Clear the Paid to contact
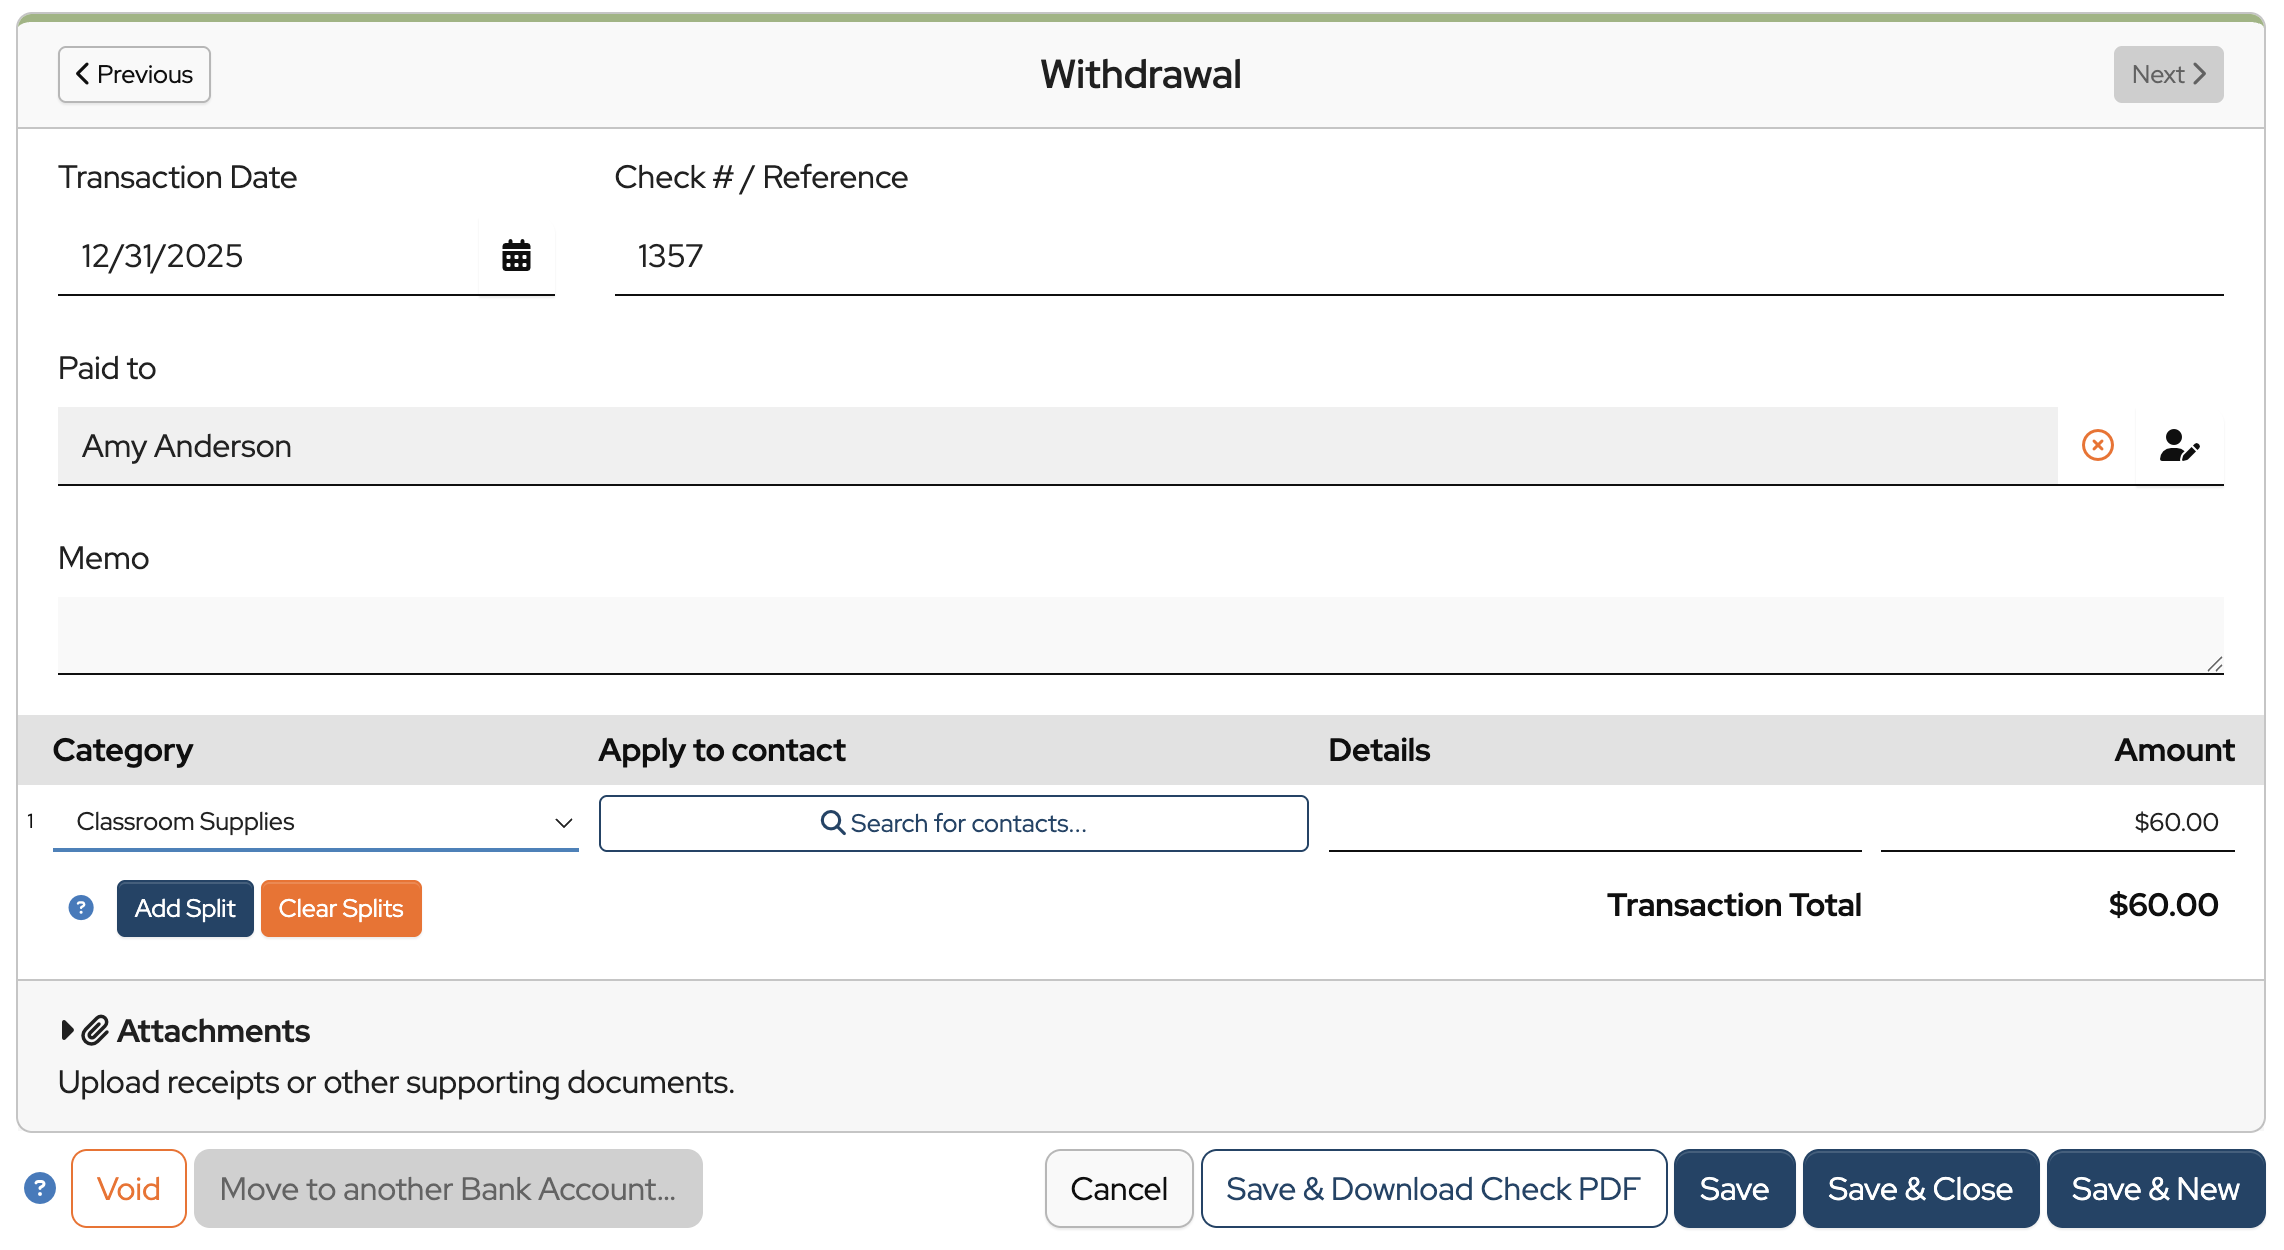 tap(2097, 445)
